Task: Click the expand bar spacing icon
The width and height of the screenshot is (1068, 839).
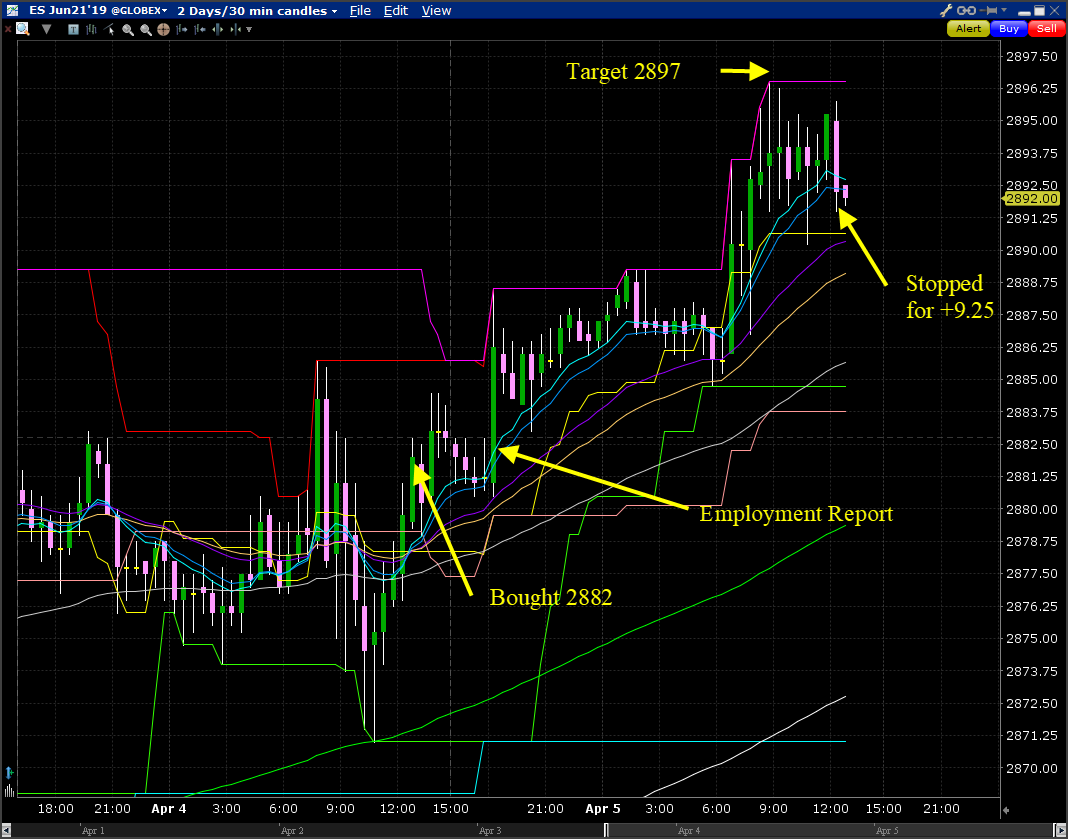Action: click(218, 29)
